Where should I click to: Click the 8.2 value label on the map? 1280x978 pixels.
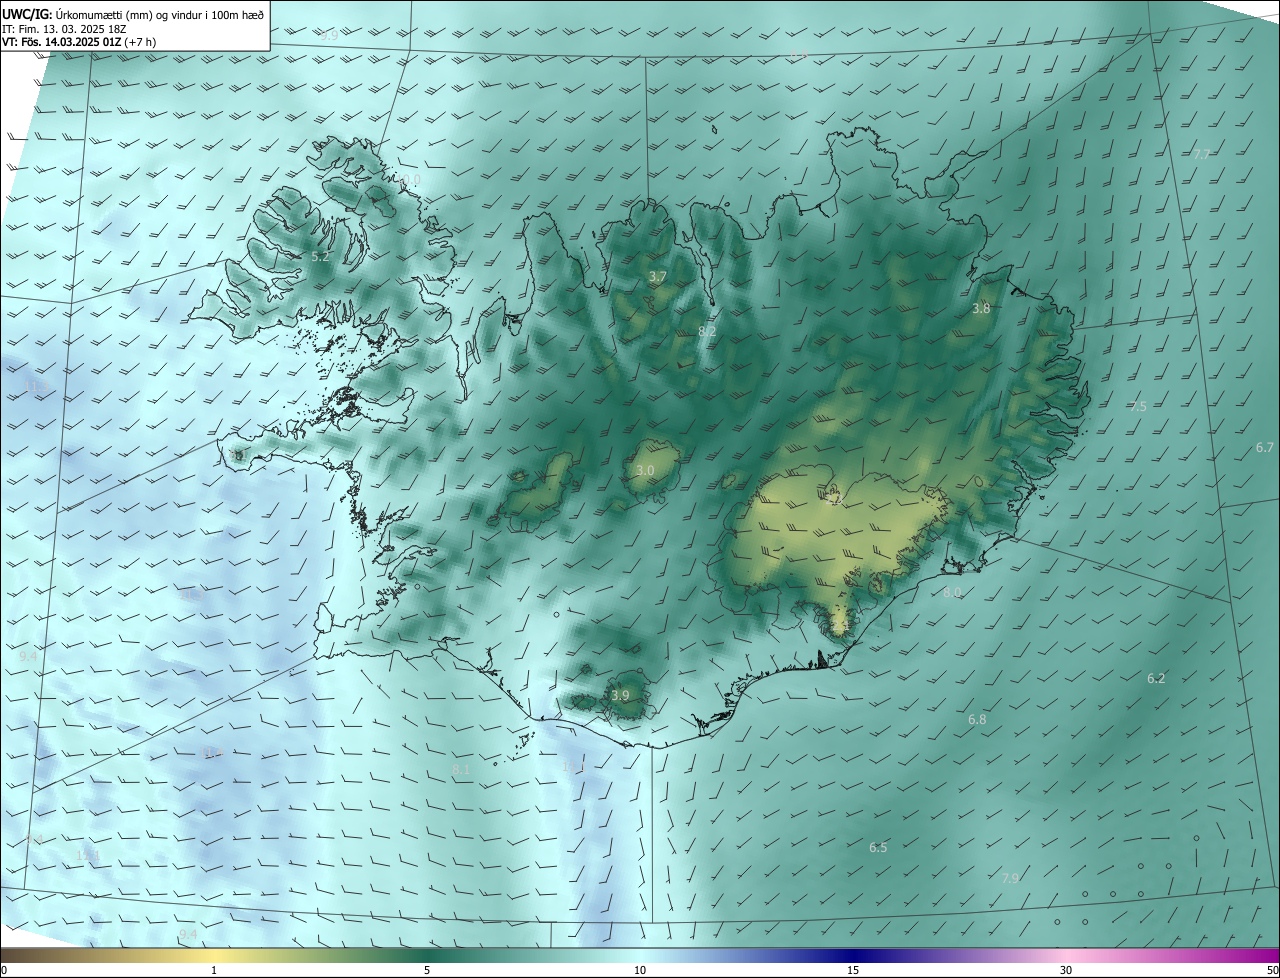point(707,331)
